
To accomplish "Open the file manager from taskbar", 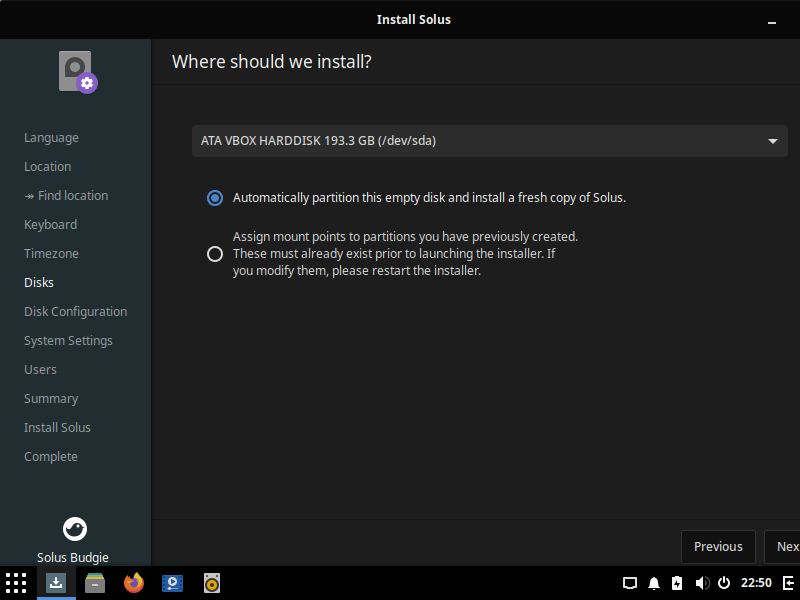I will pyautogui.click(x=95, y=583).
